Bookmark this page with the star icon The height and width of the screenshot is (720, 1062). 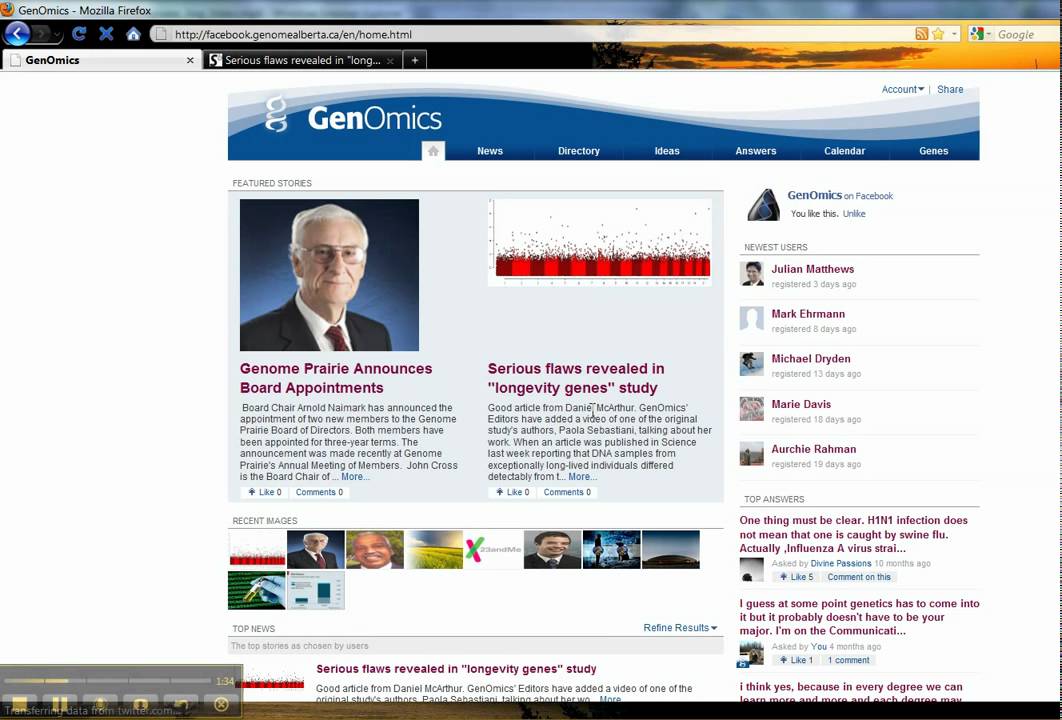(x=938, y=34)
